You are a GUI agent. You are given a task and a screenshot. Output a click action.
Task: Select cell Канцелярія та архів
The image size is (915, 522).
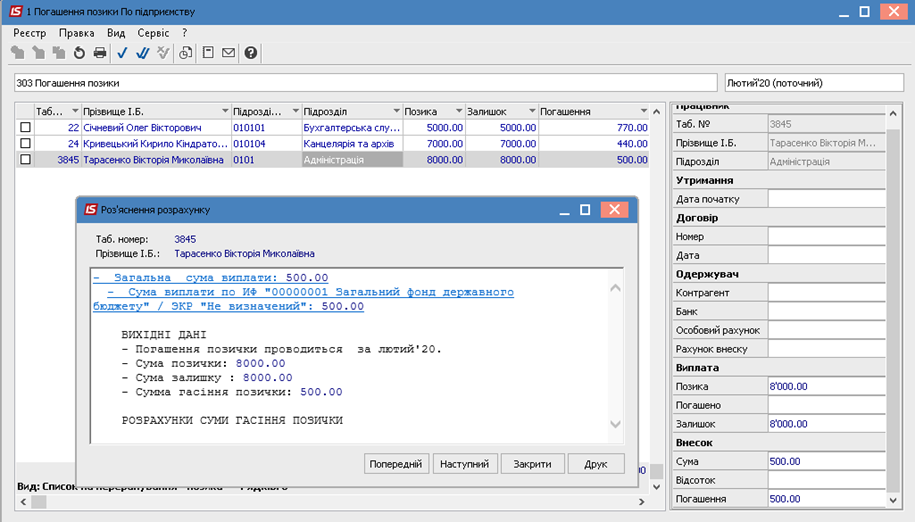point(352,143)
